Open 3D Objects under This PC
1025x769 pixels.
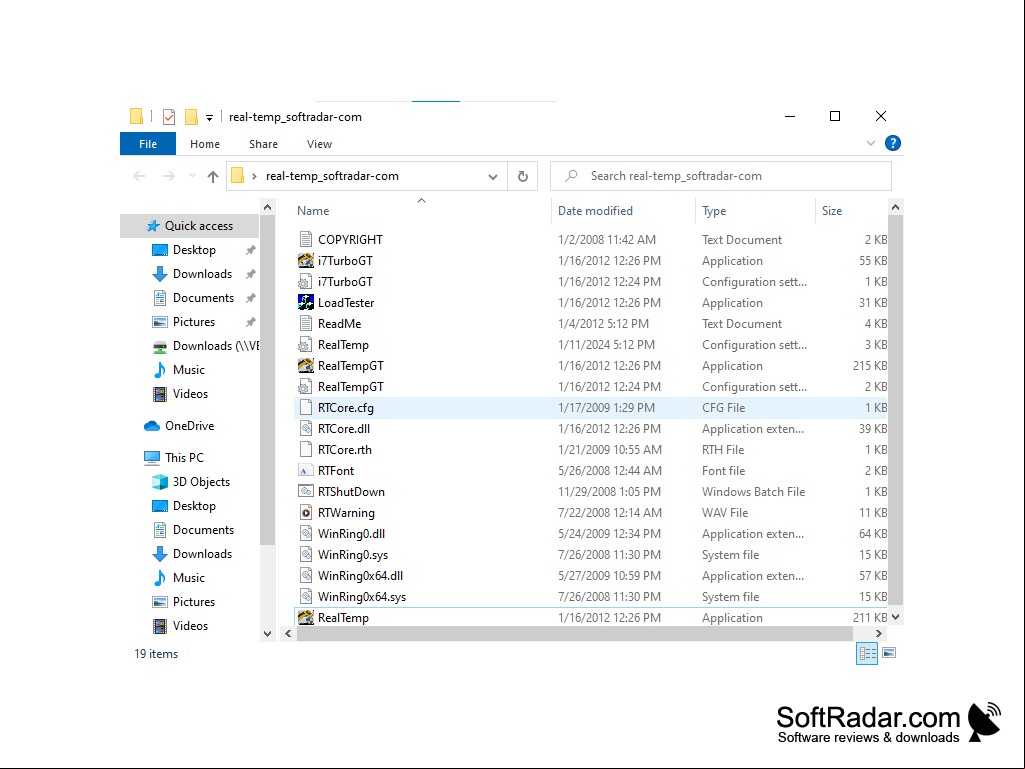(201, 482)
